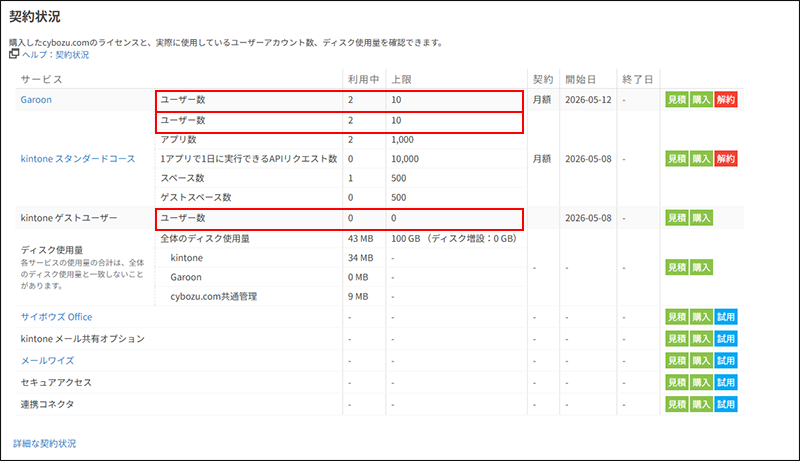Click 試用 for 連携コネクタ
Screen dimensions: 800x461
(x=726, y=404)
